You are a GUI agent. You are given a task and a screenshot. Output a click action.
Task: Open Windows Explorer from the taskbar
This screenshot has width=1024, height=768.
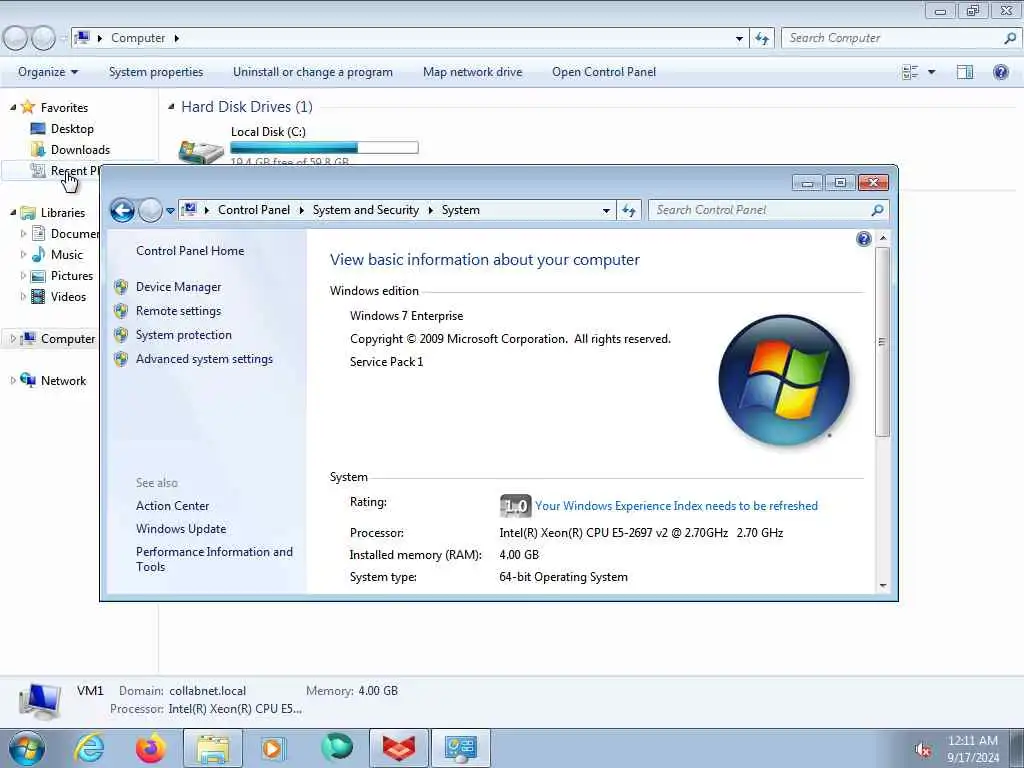213,748
